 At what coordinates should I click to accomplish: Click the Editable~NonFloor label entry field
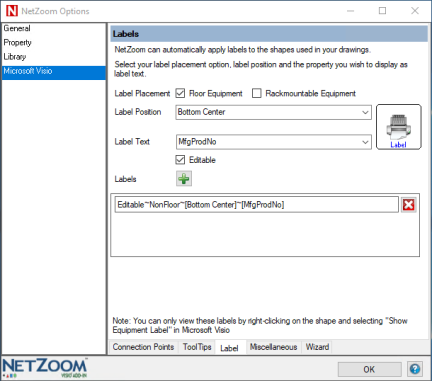257,205
